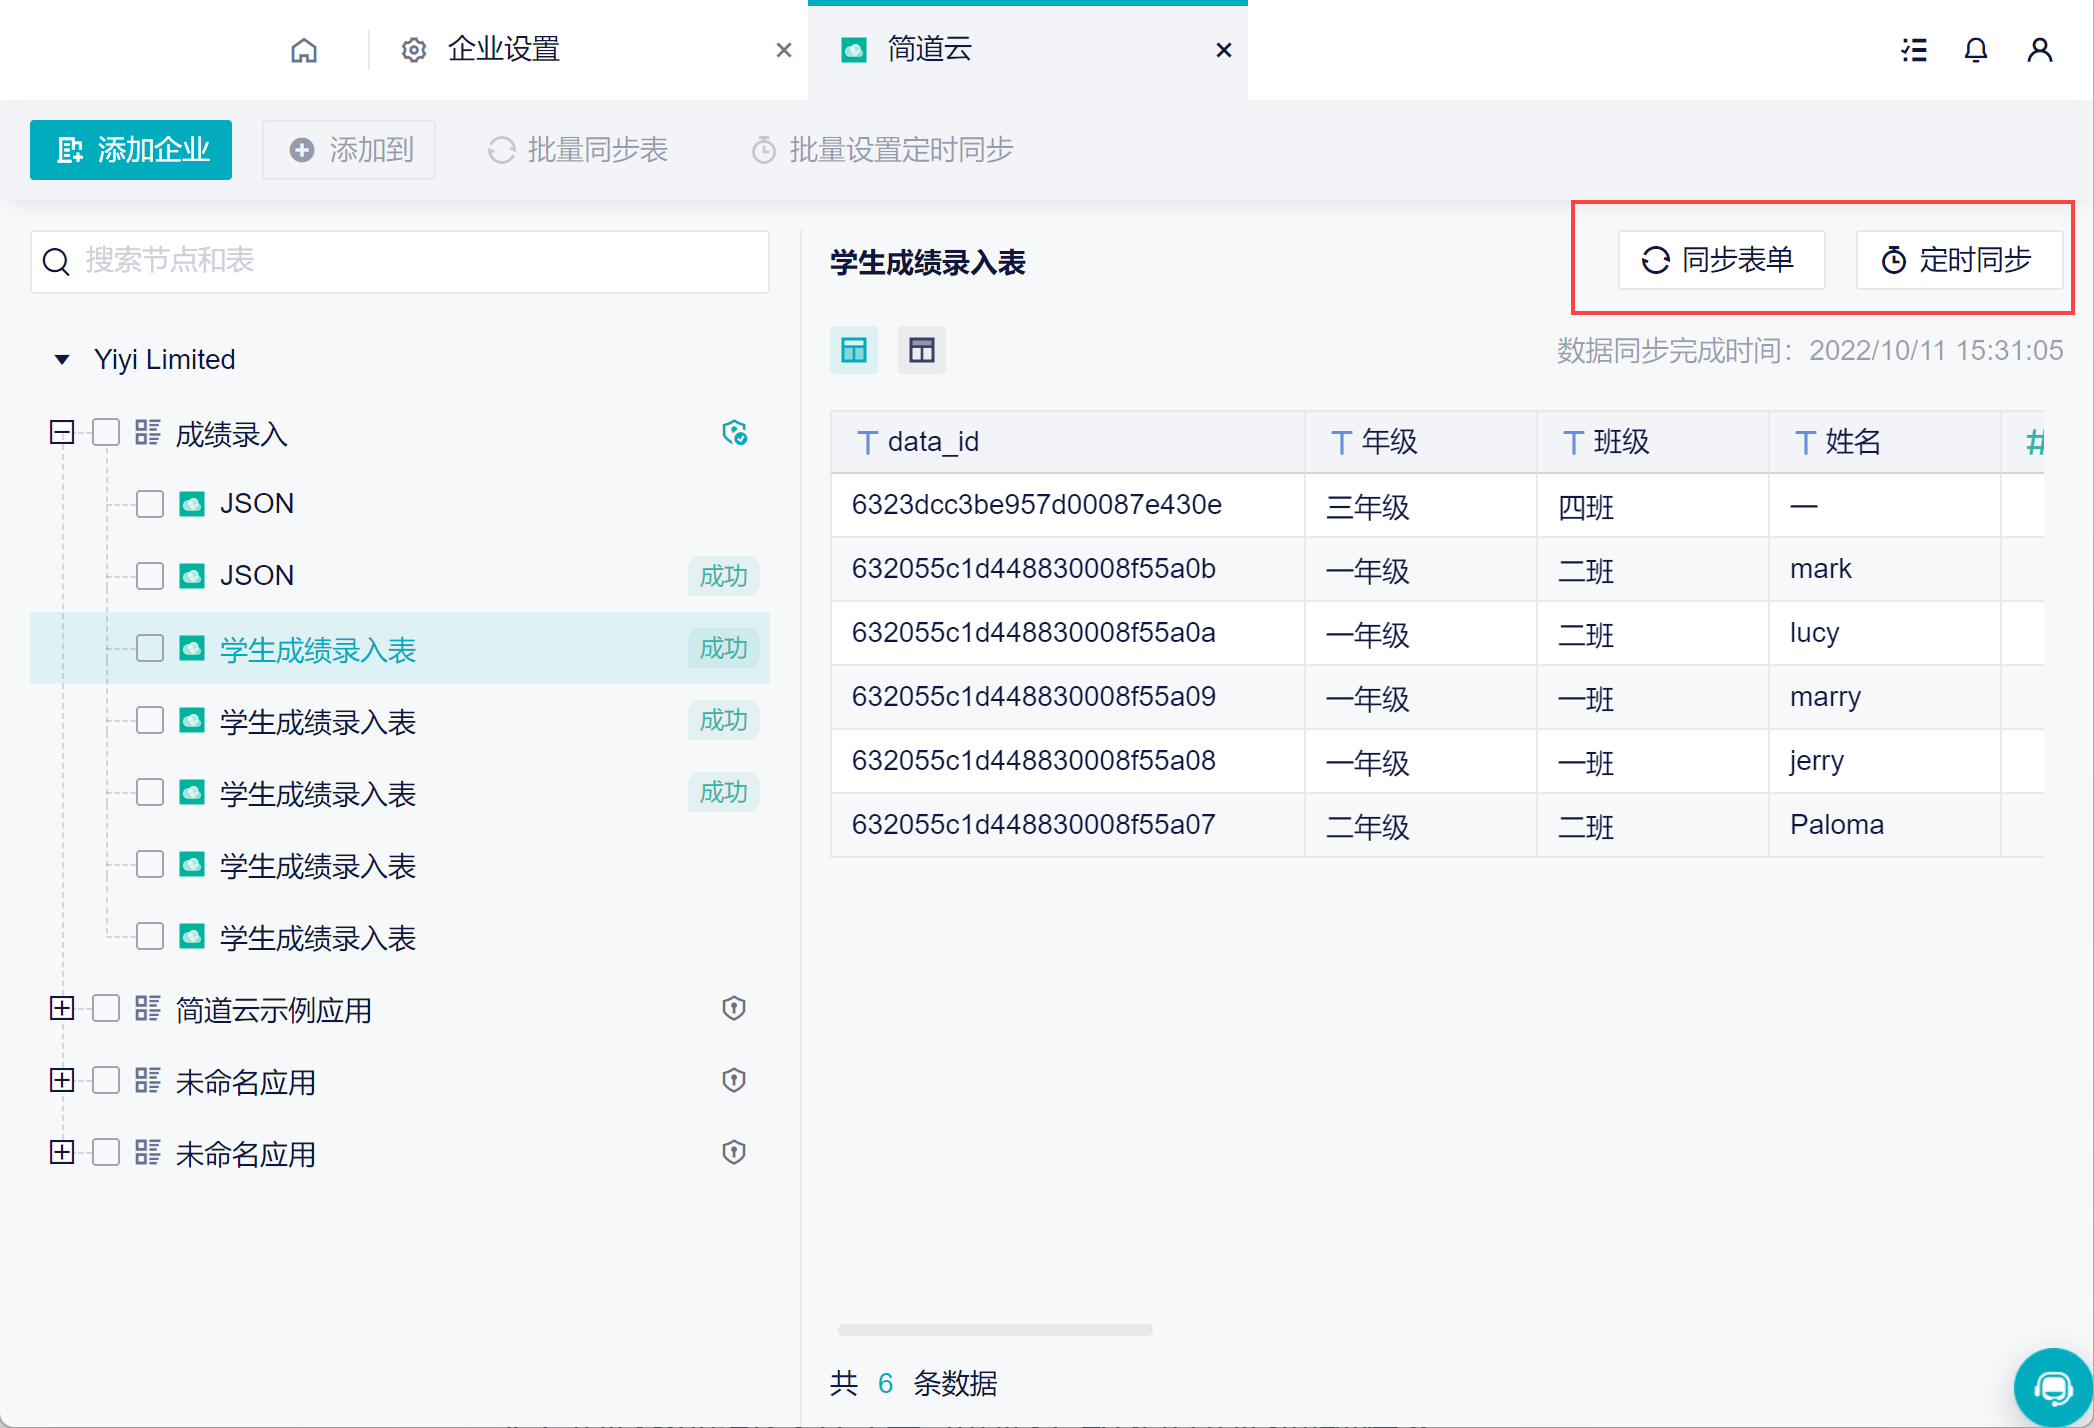Image resolution: width=2094 pixels, height=1428 pixels.
Task: Click shield icon next to 简道云示例应用
Action: (x=734, y=1008)
